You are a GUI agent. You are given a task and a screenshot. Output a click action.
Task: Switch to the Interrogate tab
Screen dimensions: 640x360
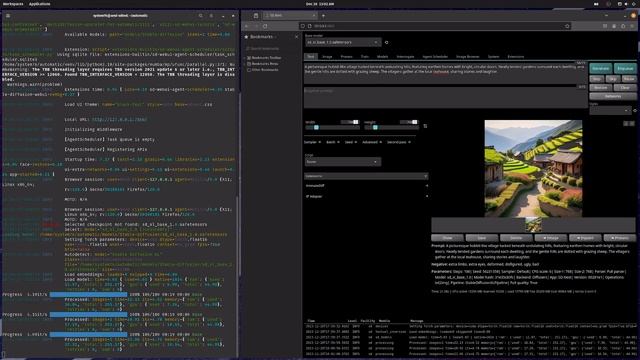(405, 57)
